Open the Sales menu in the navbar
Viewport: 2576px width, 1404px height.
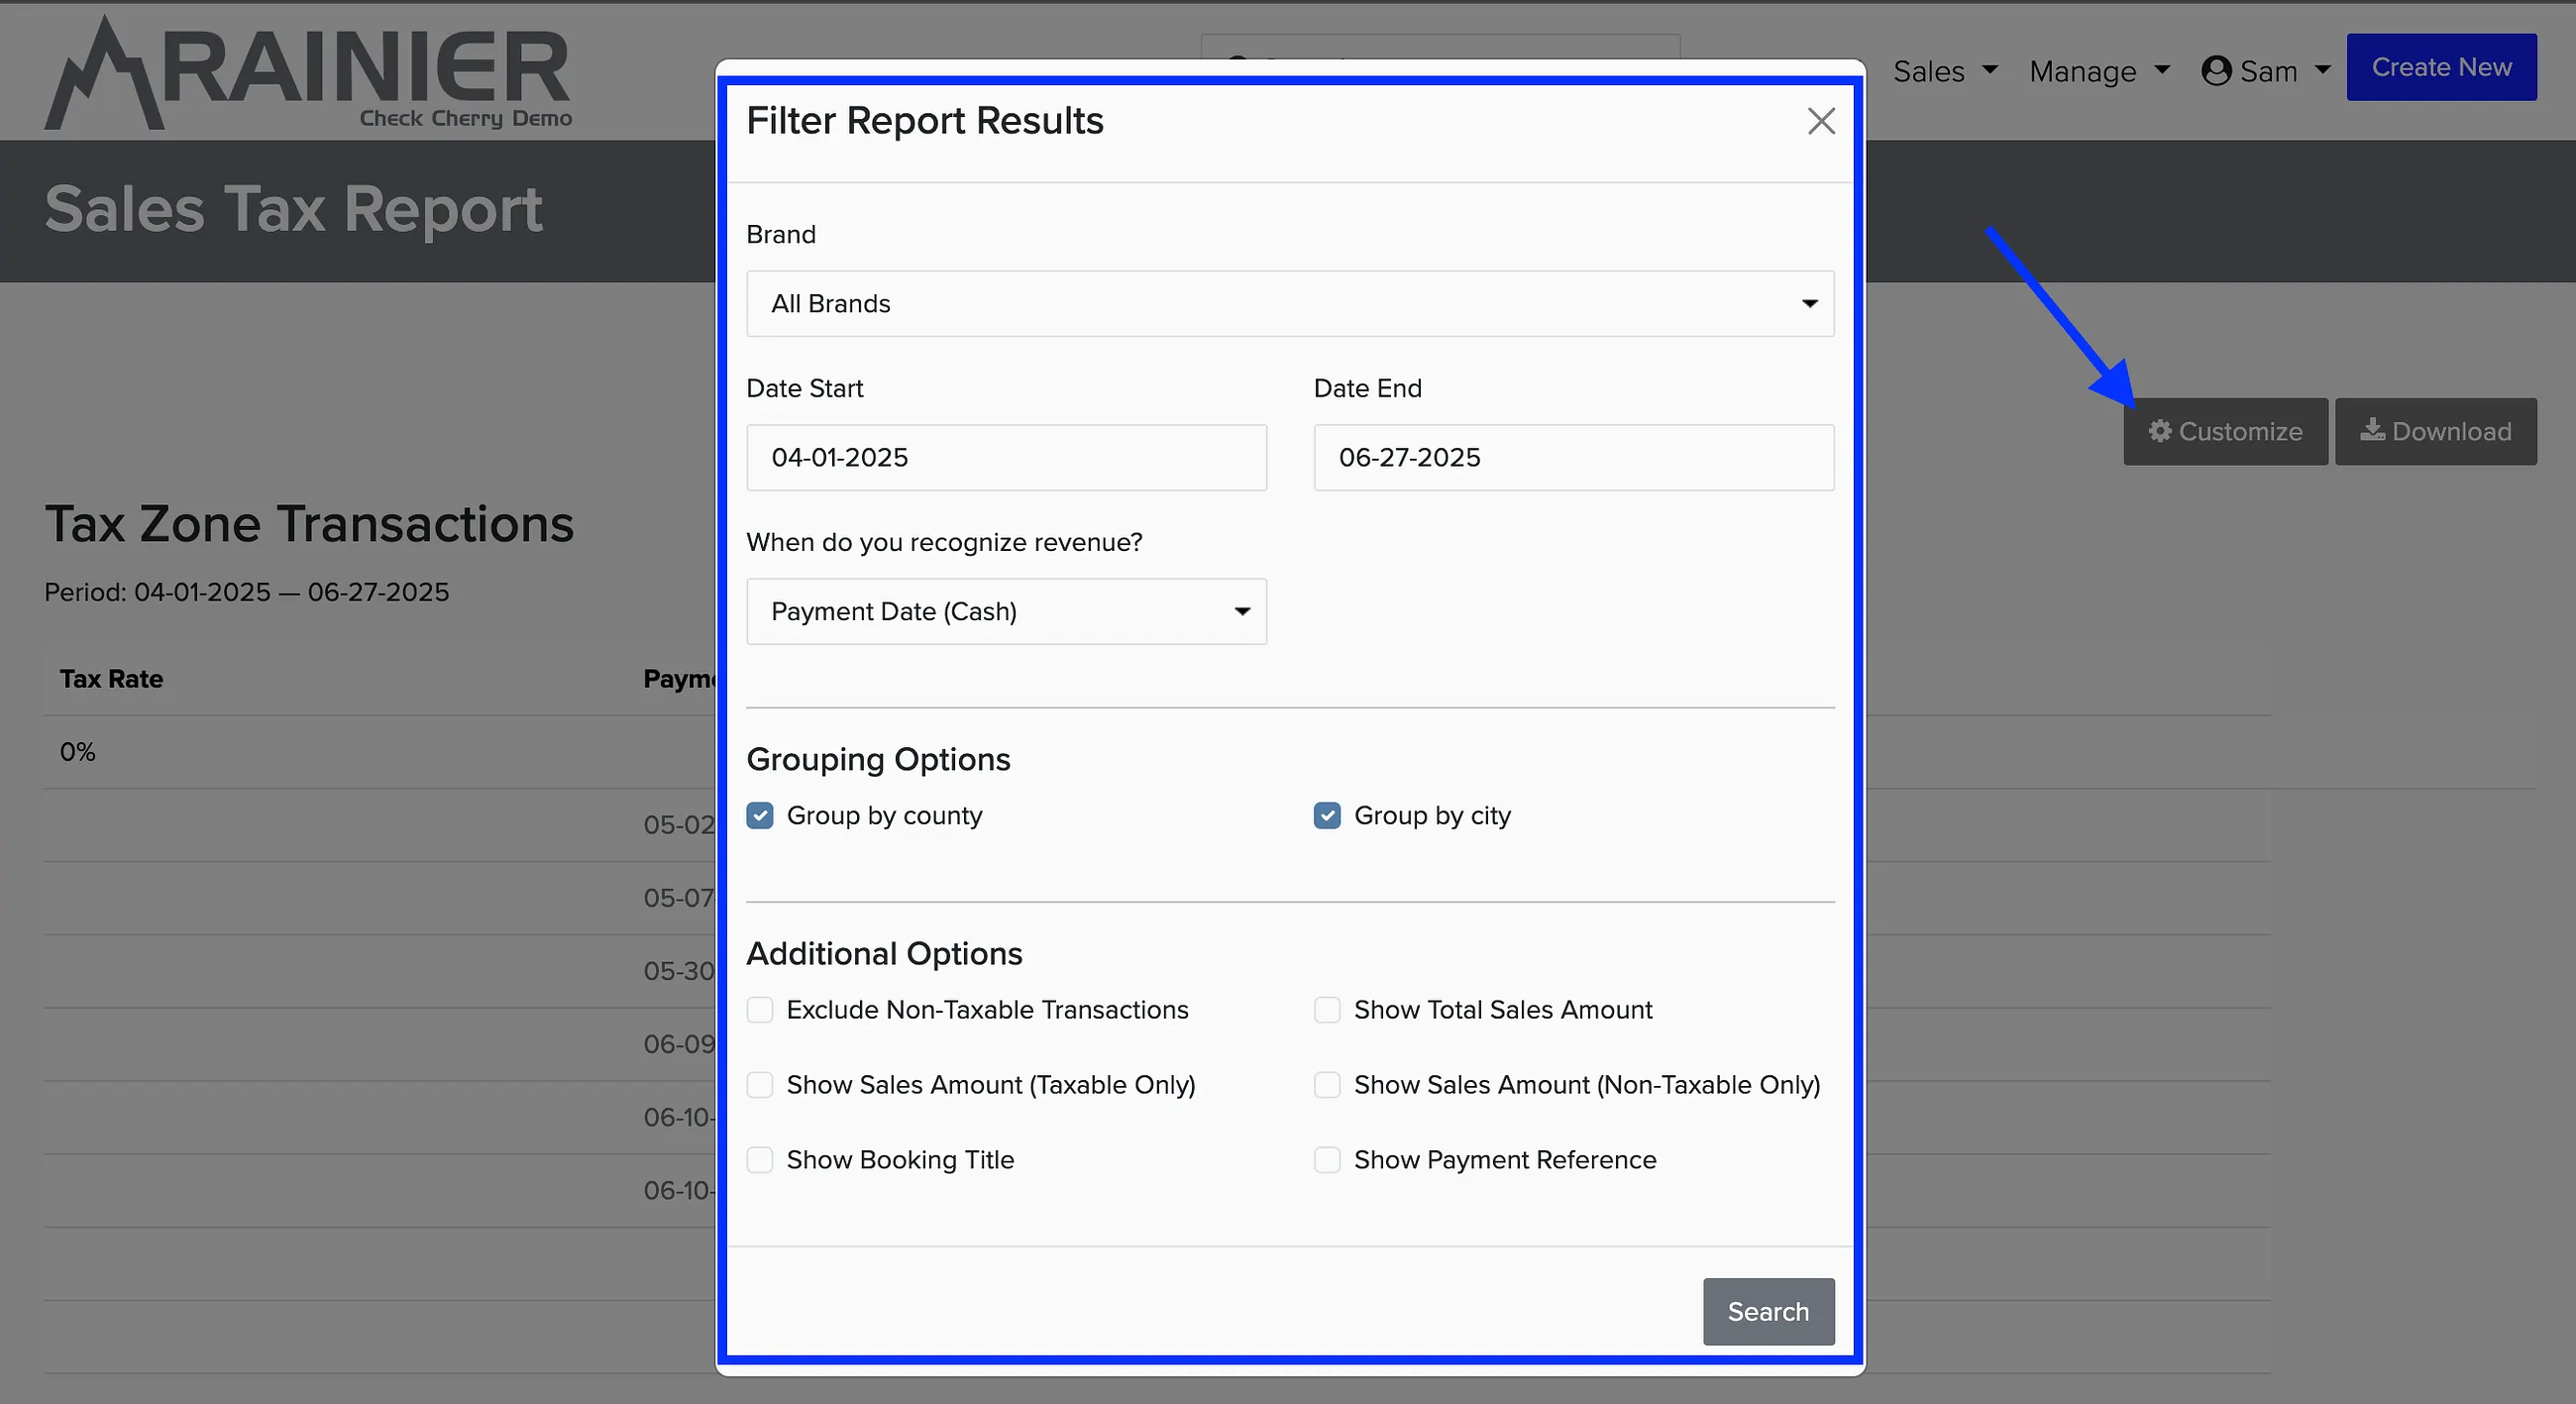(1945, 71)
